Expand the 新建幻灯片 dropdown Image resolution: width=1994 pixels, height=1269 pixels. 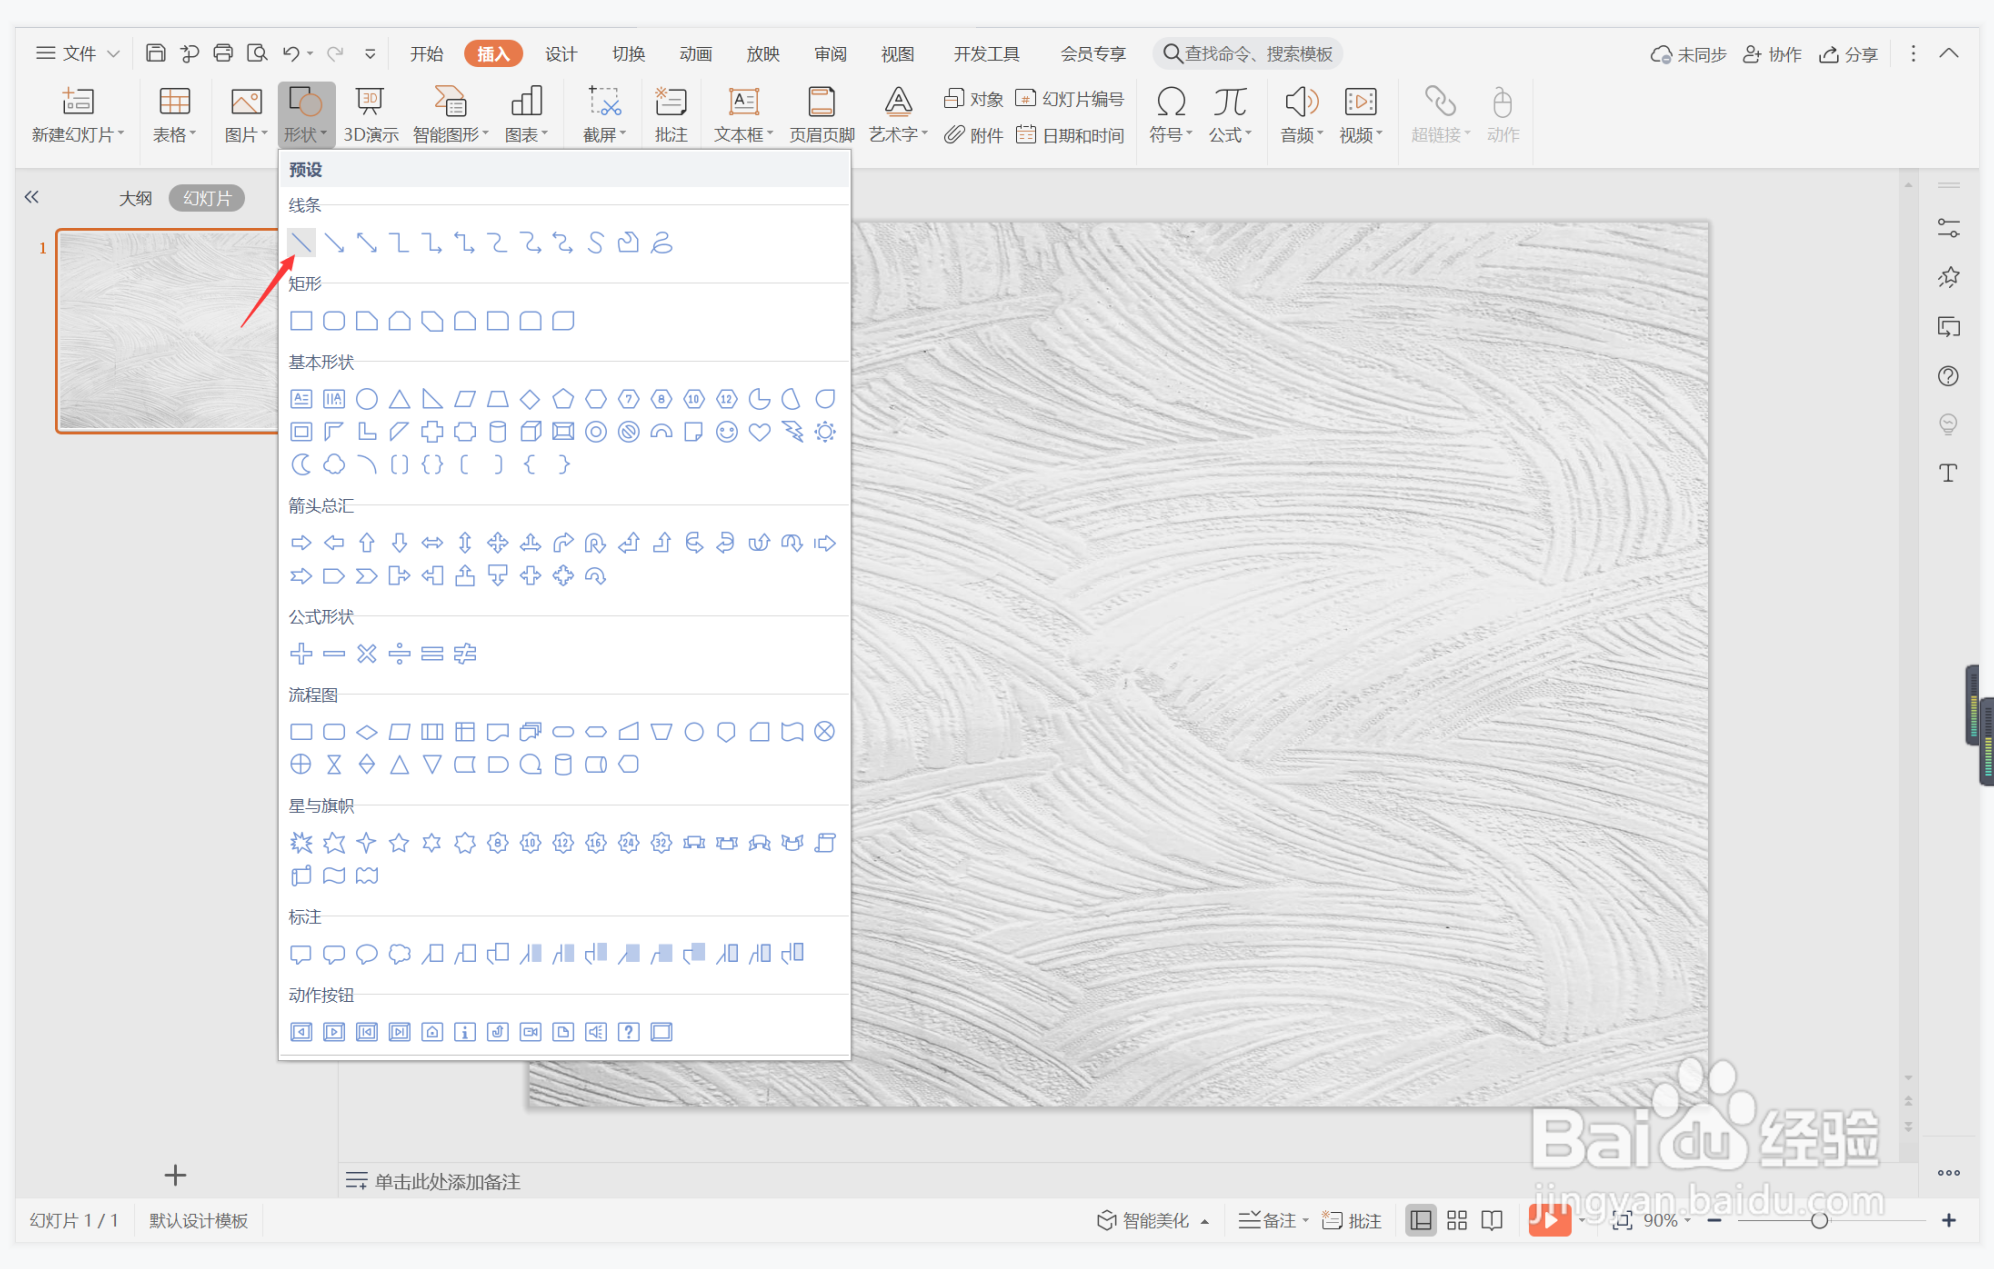pyautogui.click(x=77, y=134)
